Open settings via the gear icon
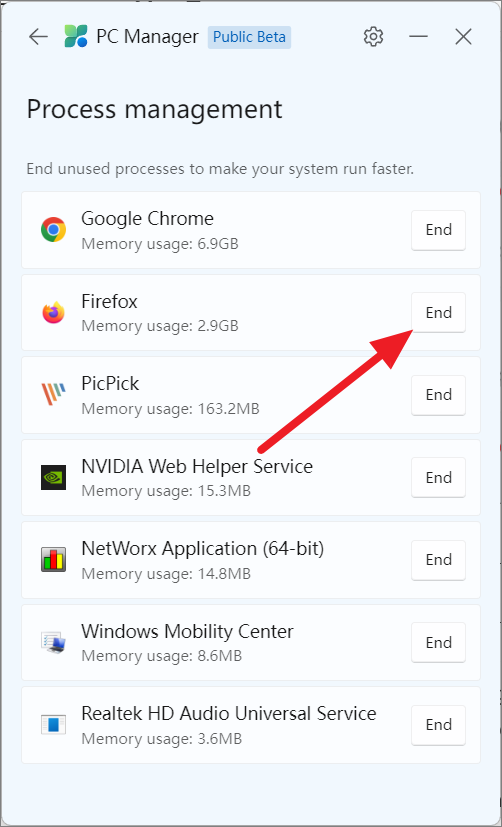Image resolution: width=502 pixels, height=827 pixels. [373, 37]
